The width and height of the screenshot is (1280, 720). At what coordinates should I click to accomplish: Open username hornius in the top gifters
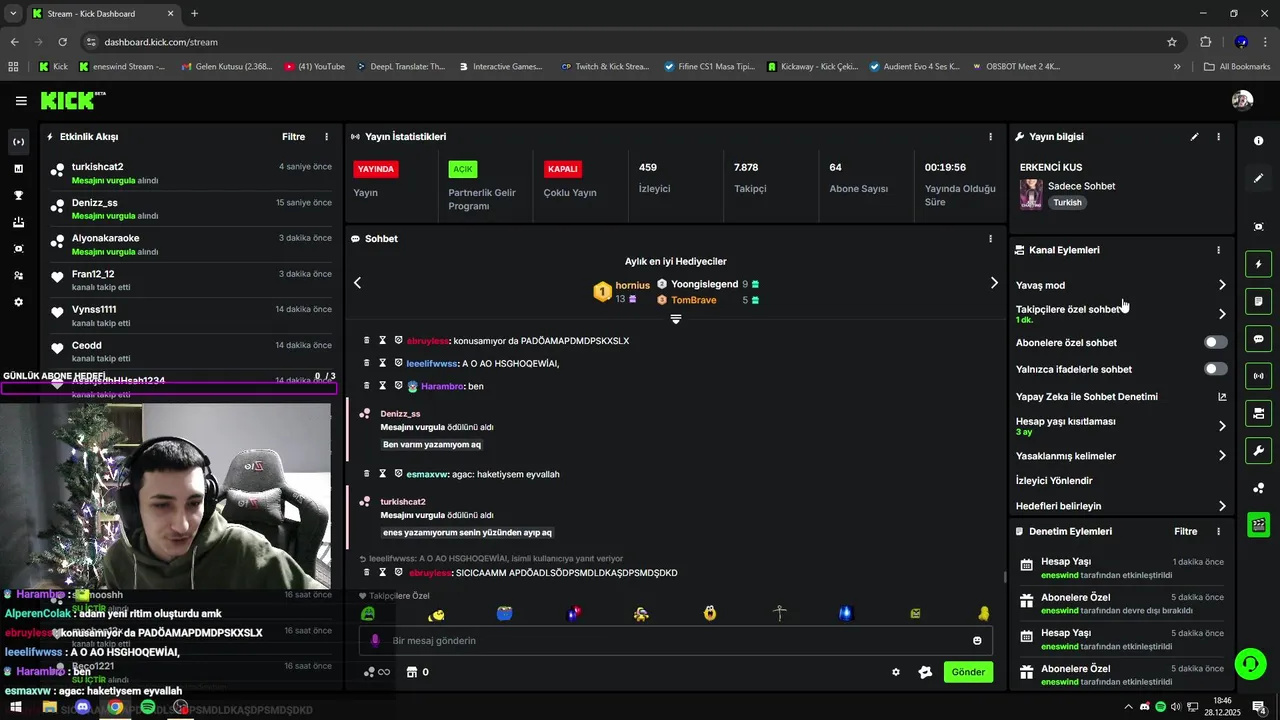632,286
